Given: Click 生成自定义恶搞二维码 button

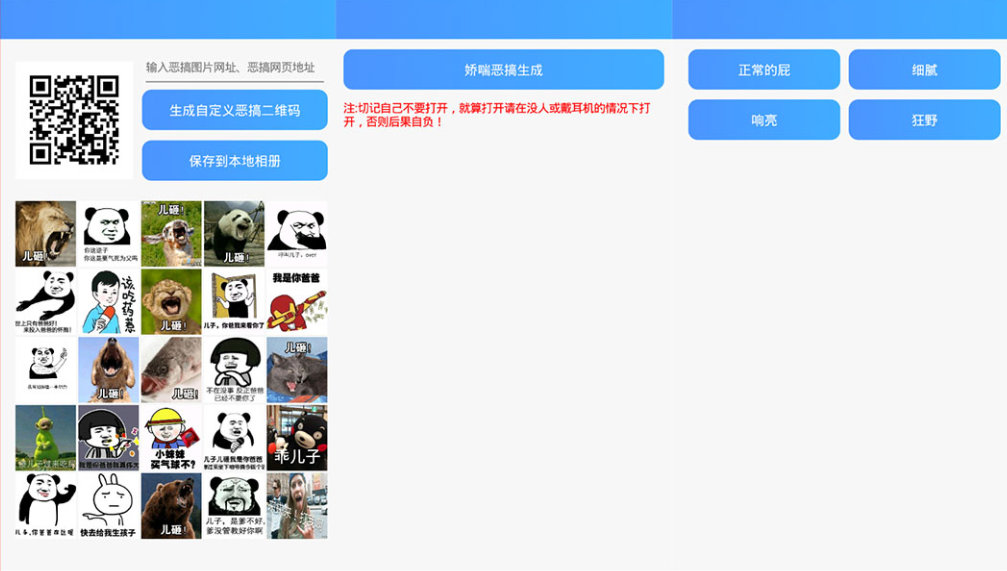Looking at the screenshot, I should 234,110.
